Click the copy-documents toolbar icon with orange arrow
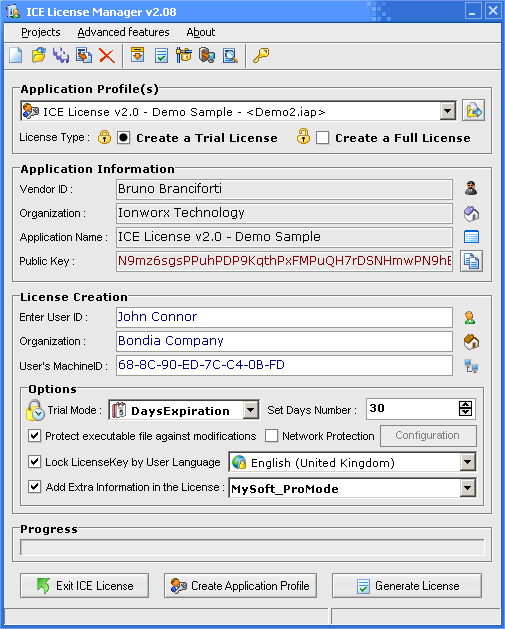This screenshot has height=629, width=505. [x=84, y=55]
